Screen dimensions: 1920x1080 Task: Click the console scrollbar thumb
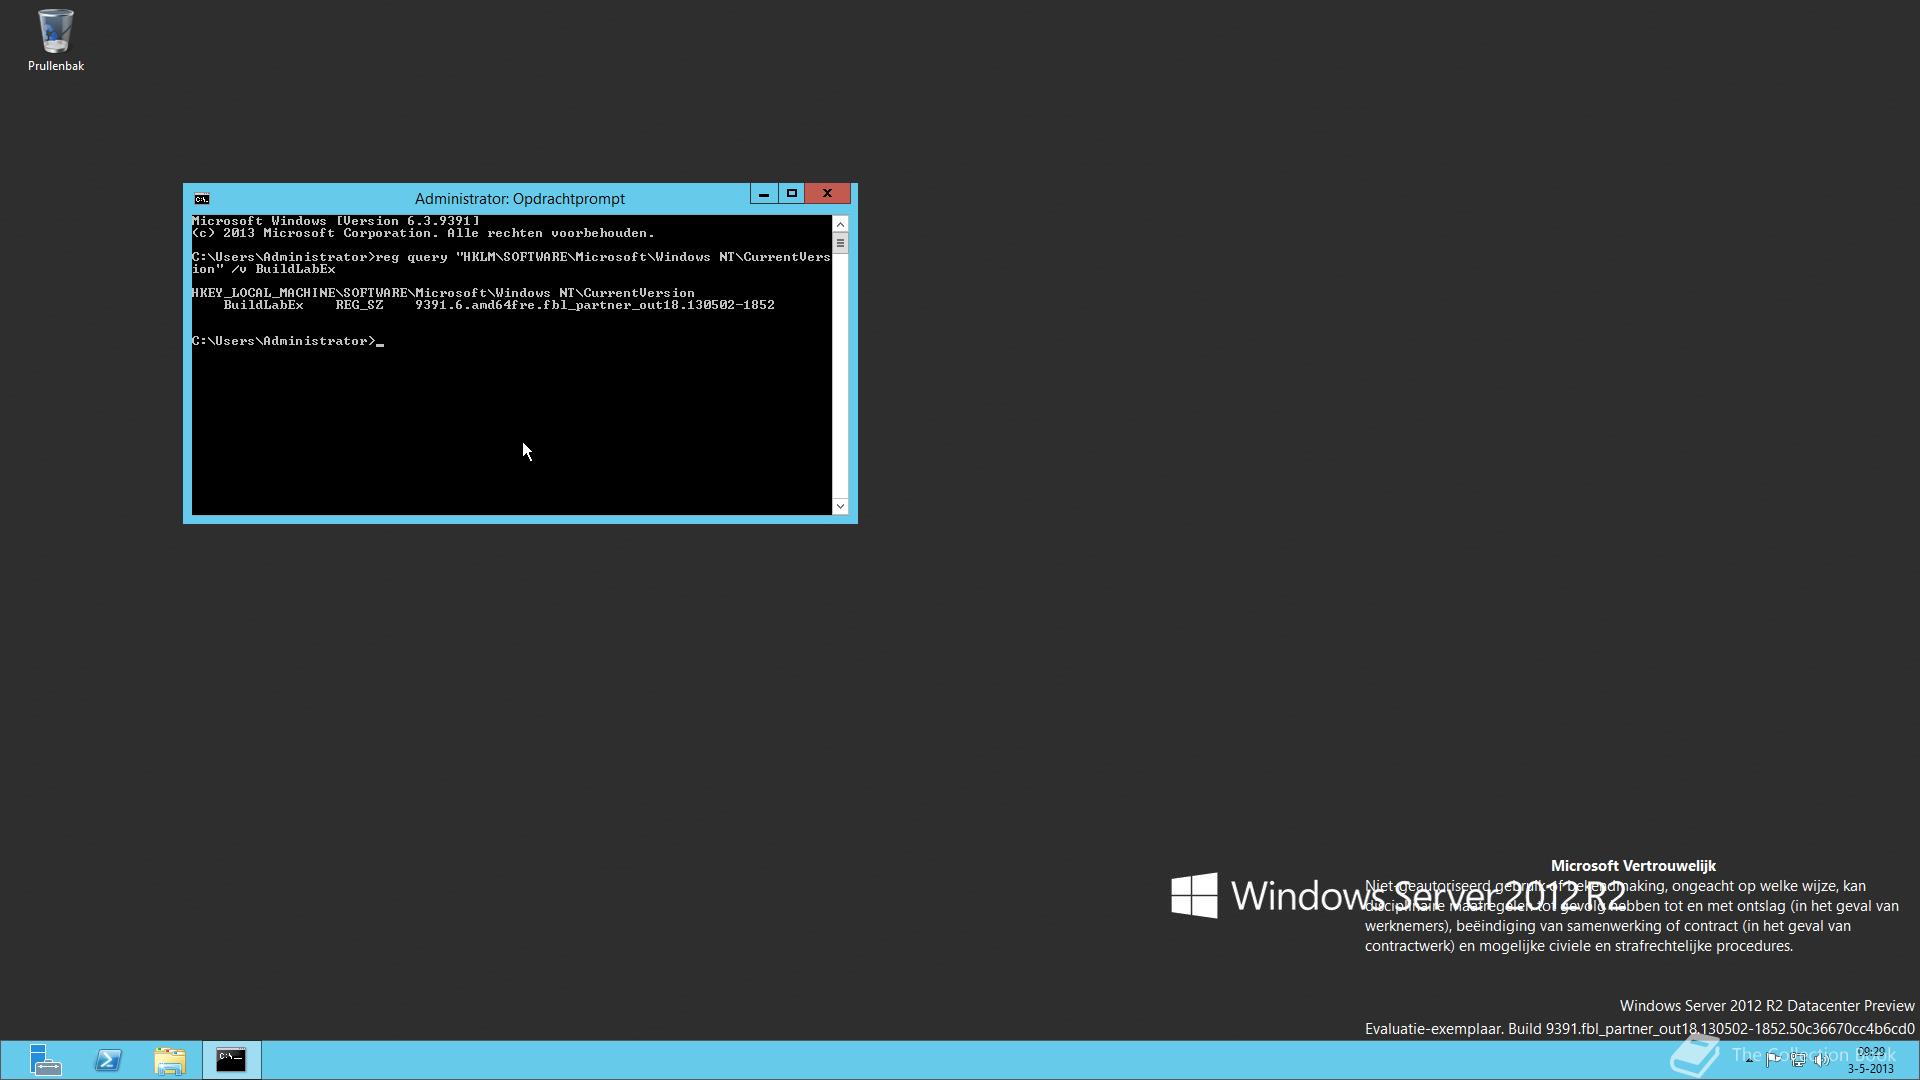click(840, 244)
